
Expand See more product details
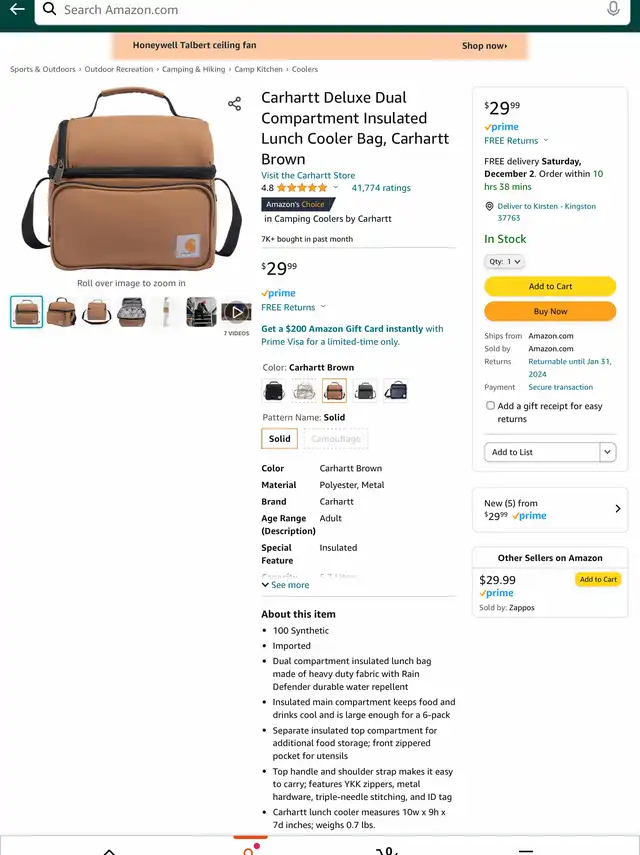285,585
